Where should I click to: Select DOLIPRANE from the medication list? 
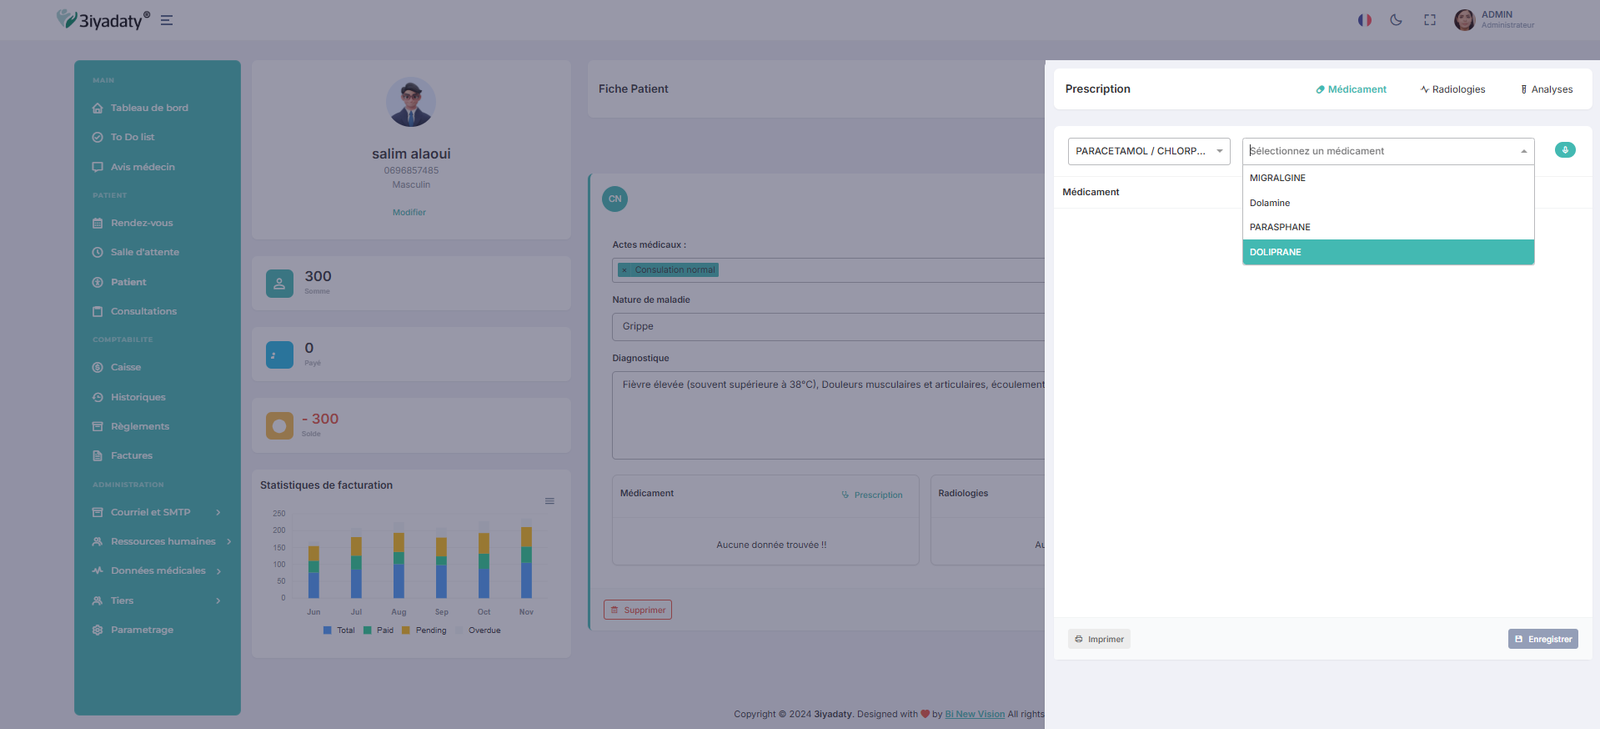1387,252
